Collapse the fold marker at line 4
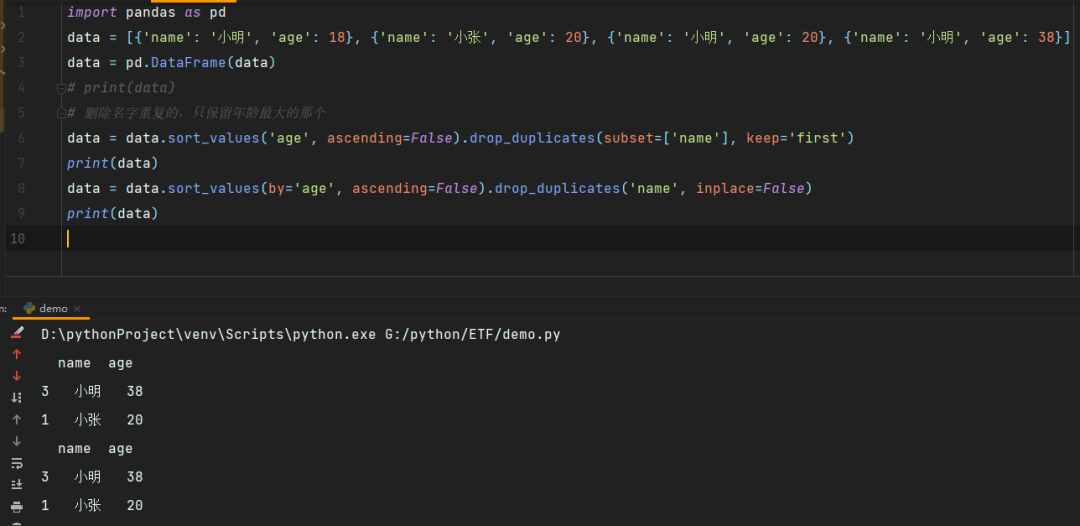The width and height of the screenshot is (1080, 526). tap(61, 88)
